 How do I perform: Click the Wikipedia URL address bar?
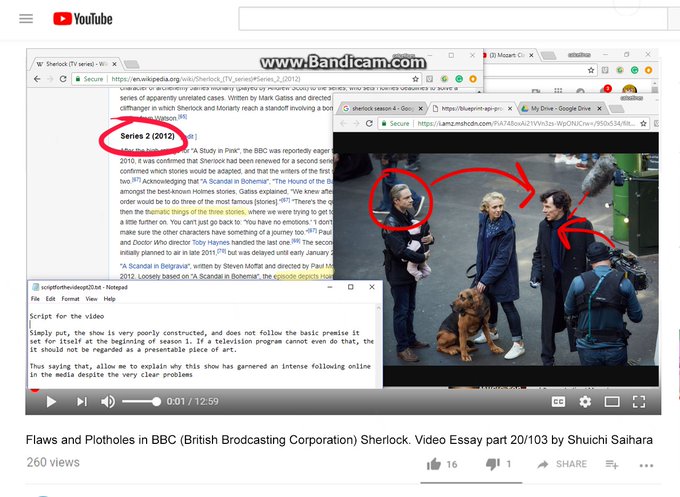click(x=245, y=79)
